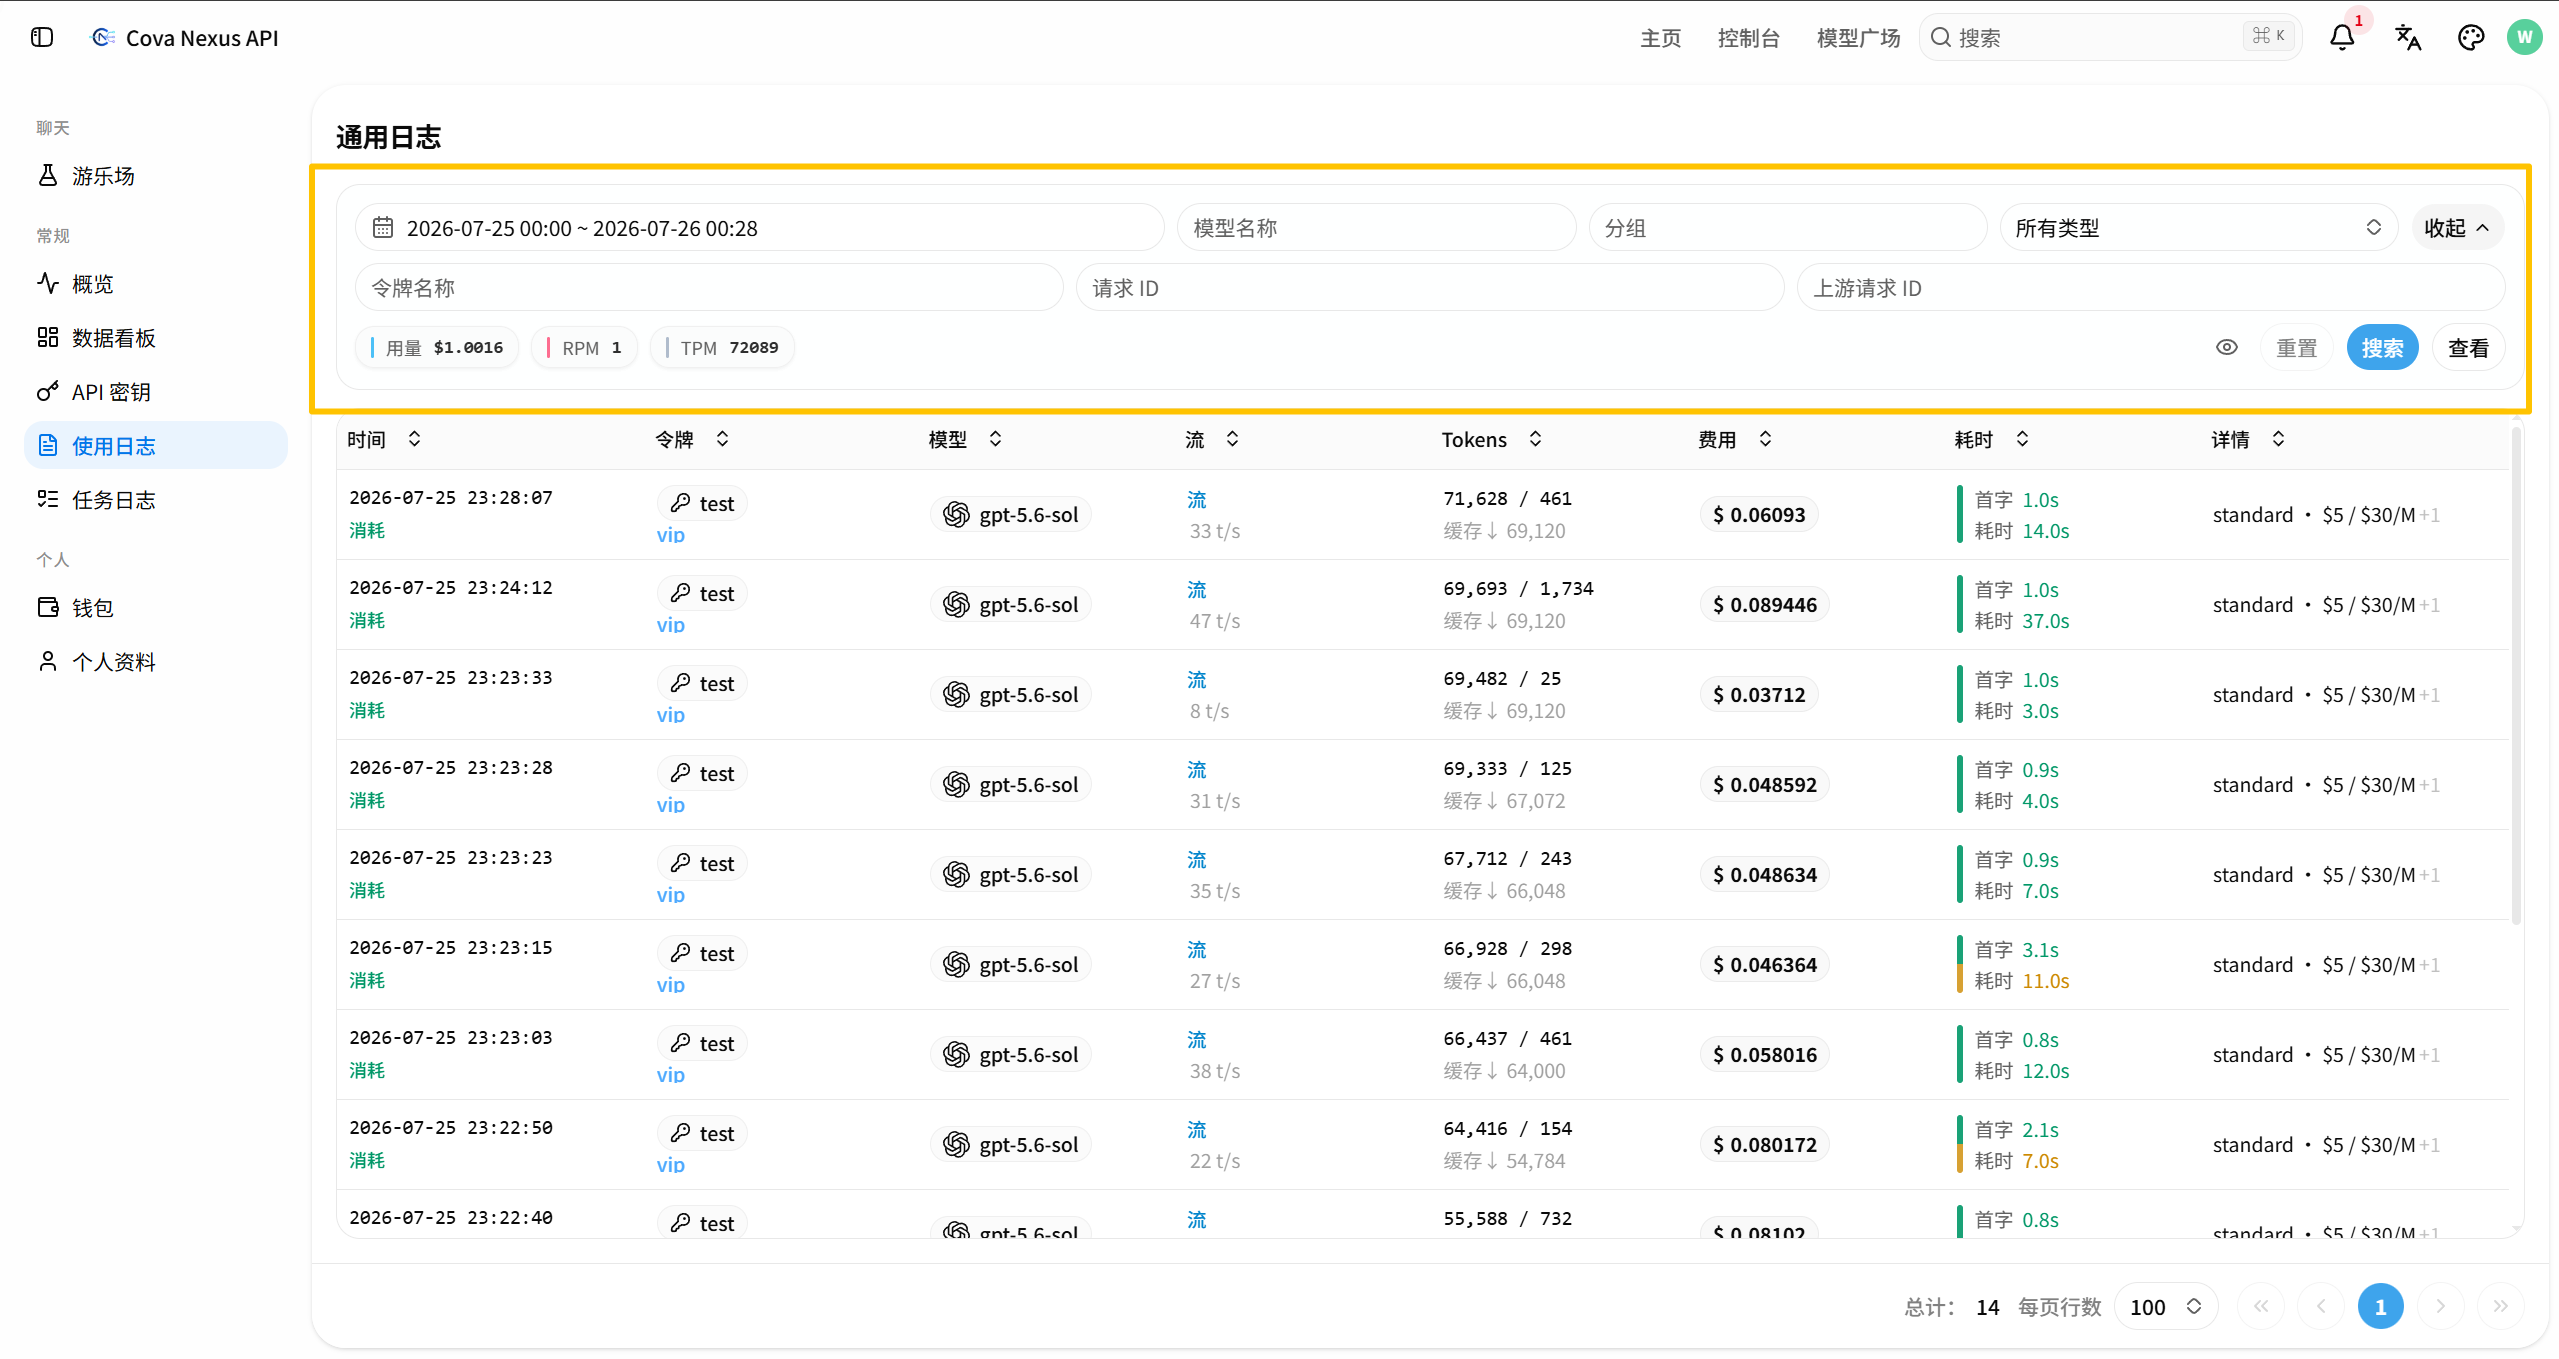This screenshot has width=2559, height=1359.
Task: Click cost $ 0.058016 tag
Action: pos(1765,1054)
